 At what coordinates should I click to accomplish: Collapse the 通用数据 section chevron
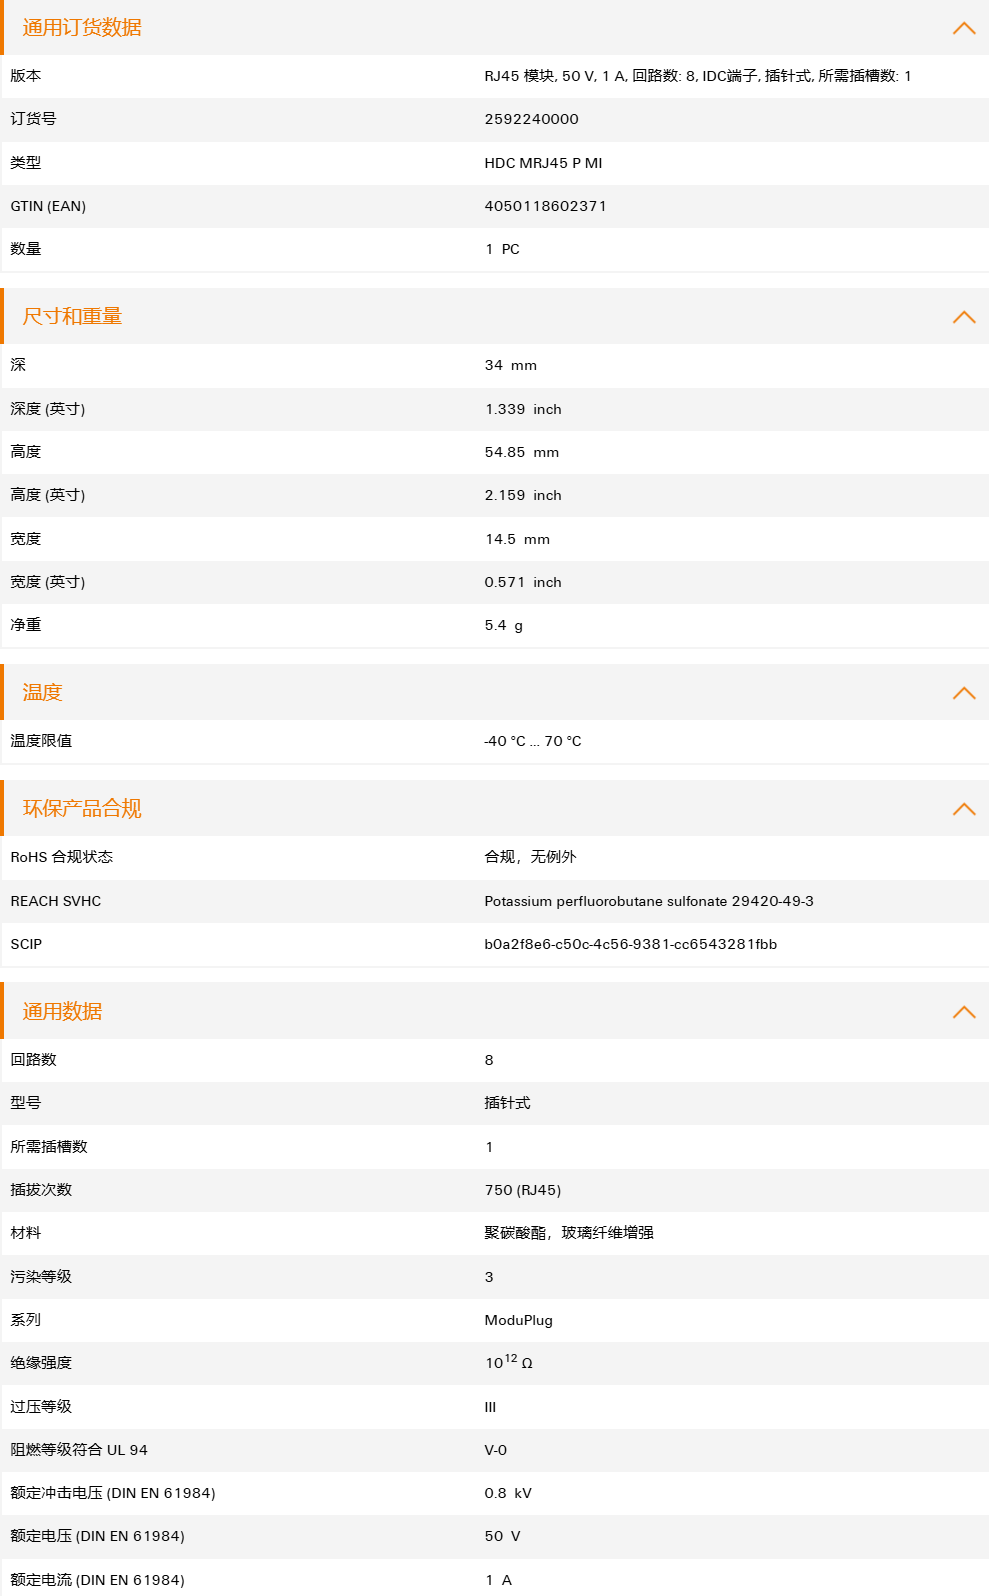point(964,1012)
